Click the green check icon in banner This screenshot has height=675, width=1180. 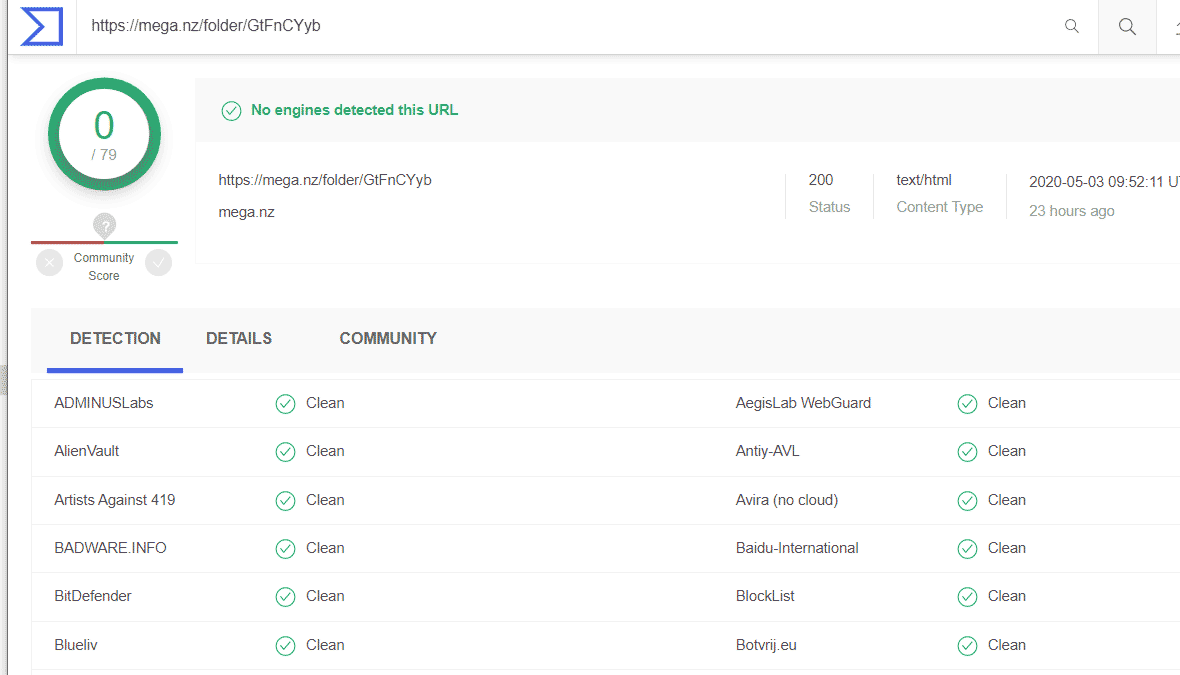pos(231,111)
